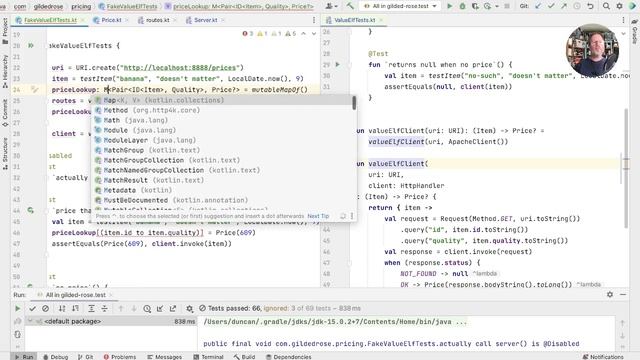Run test gutter icon beside 'returns null when no price'

(338, 64)
